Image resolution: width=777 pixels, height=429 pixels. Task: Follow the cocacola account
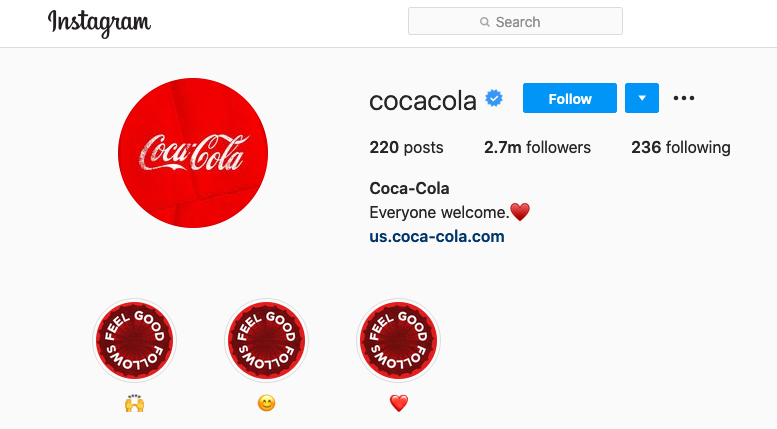[x=570, y=98]
